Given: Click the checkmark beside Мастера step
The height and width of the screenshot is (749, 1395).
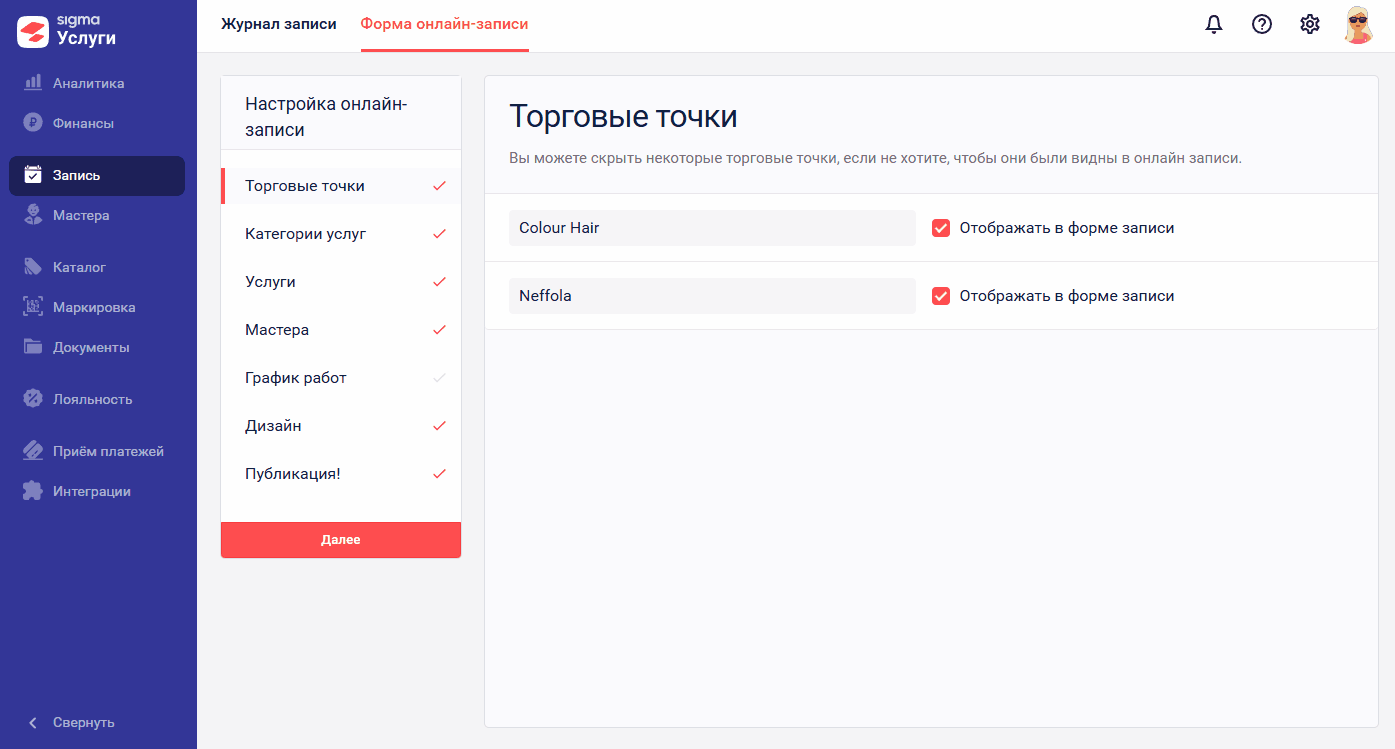Looking at the screenshot, I should [439, 330].
